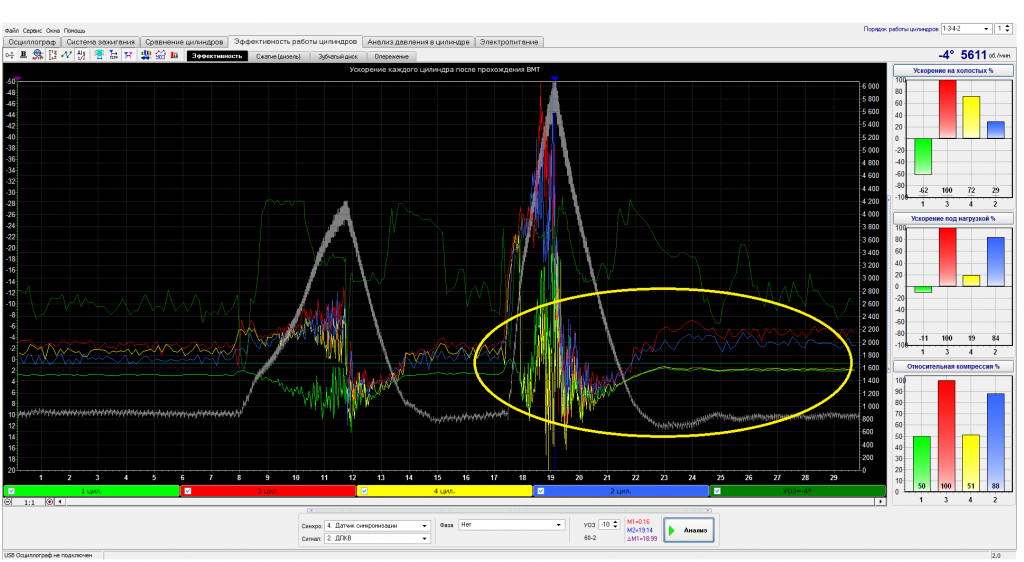Go to the Электропитание tab

point(509,42)
